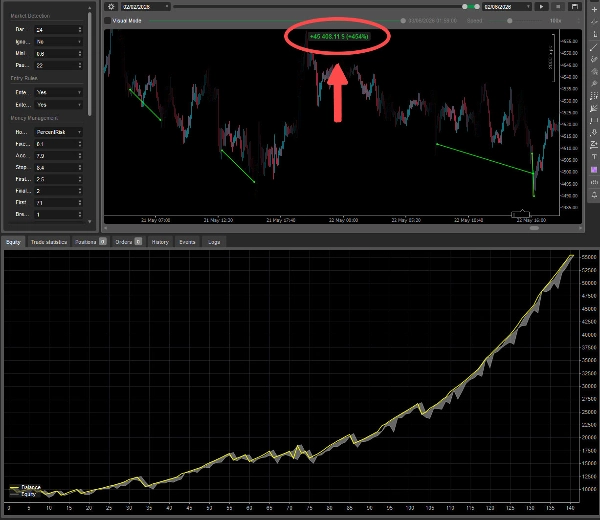Select the pitchfork tool icon
This screenshot has height=520, width=600.
tap(594, 83)
